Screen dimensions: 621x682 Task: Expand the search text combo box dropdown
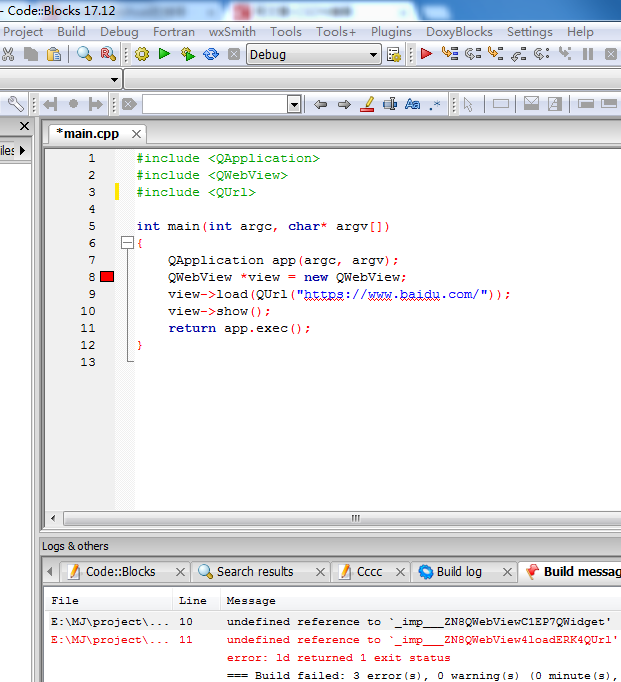pyautogui.click(x=294, y=104)
